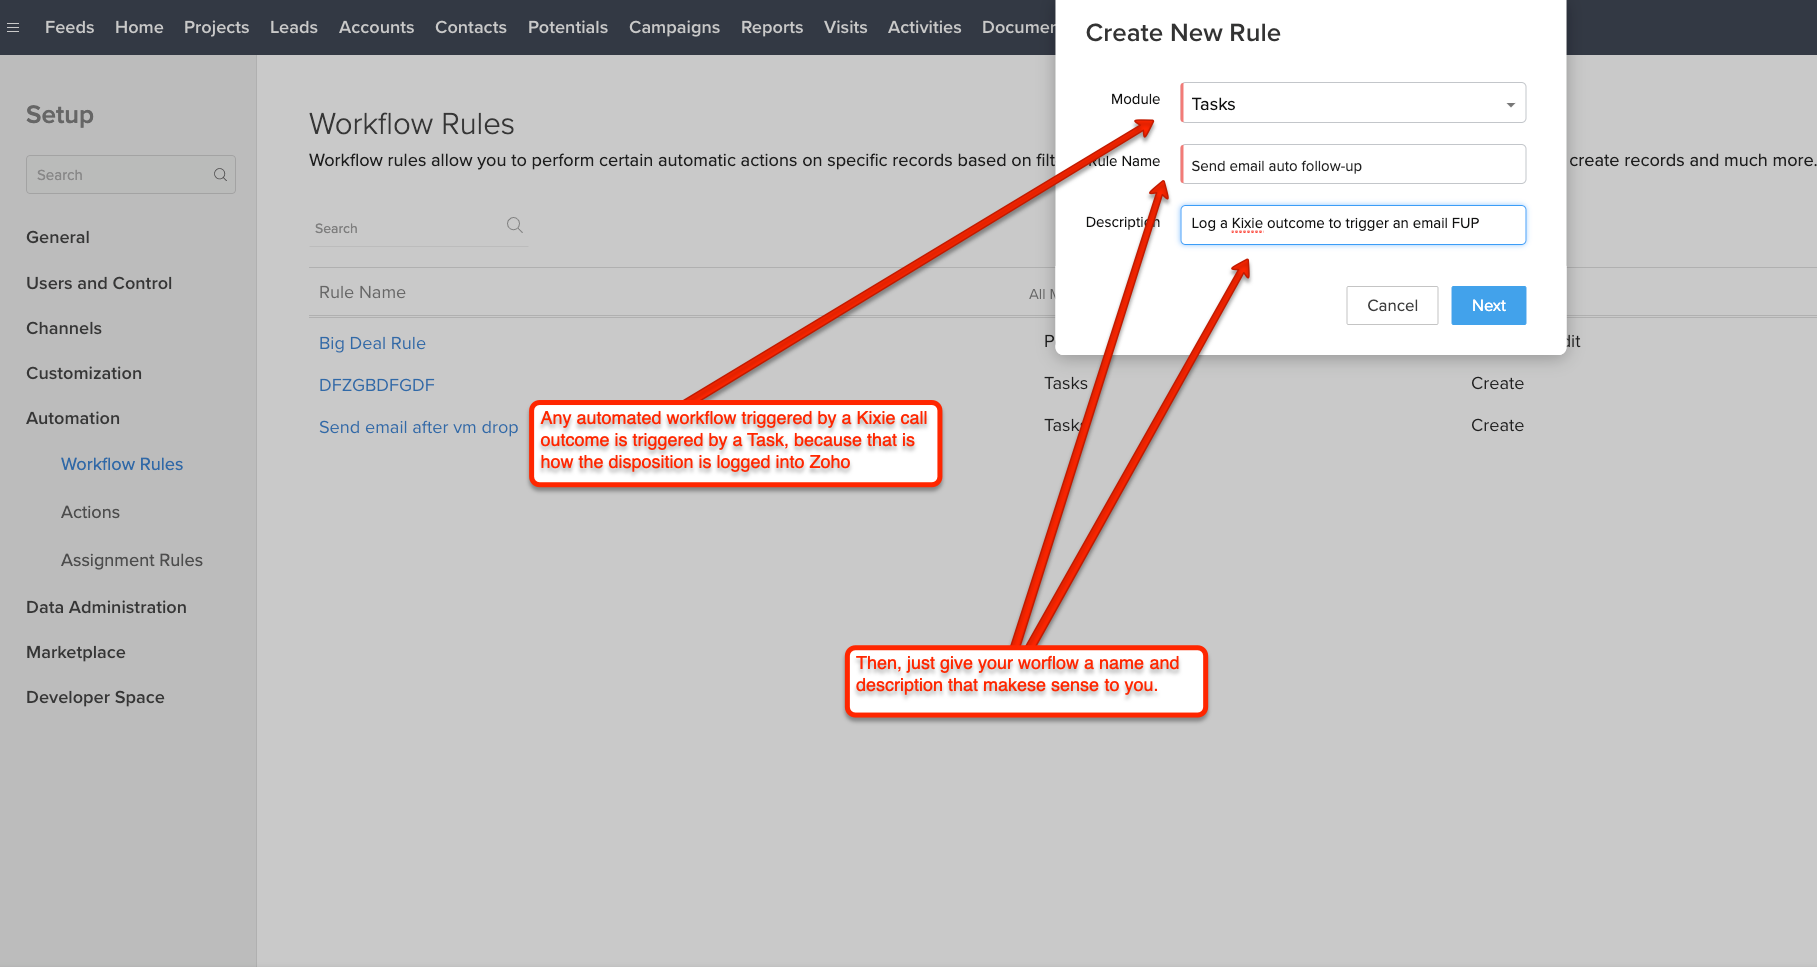
Task: Select Workflow Rules in sidebar
Action: tap(122, 464)
